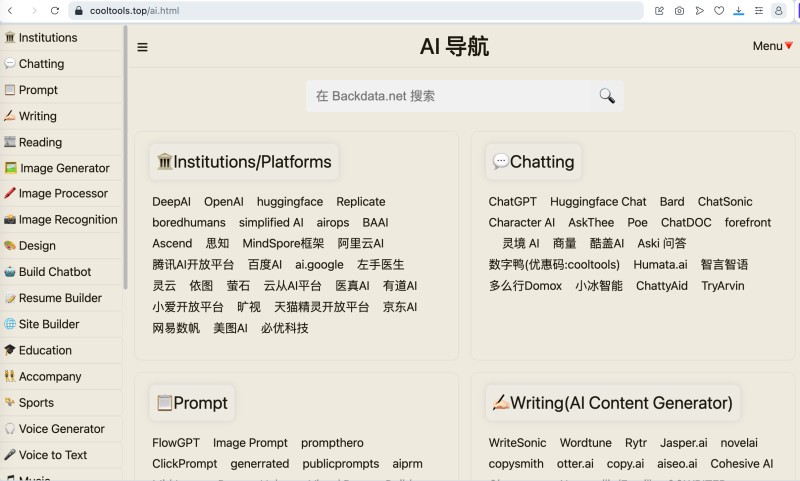
Task: Open the DeepAI link
Action: coord(171,201)
